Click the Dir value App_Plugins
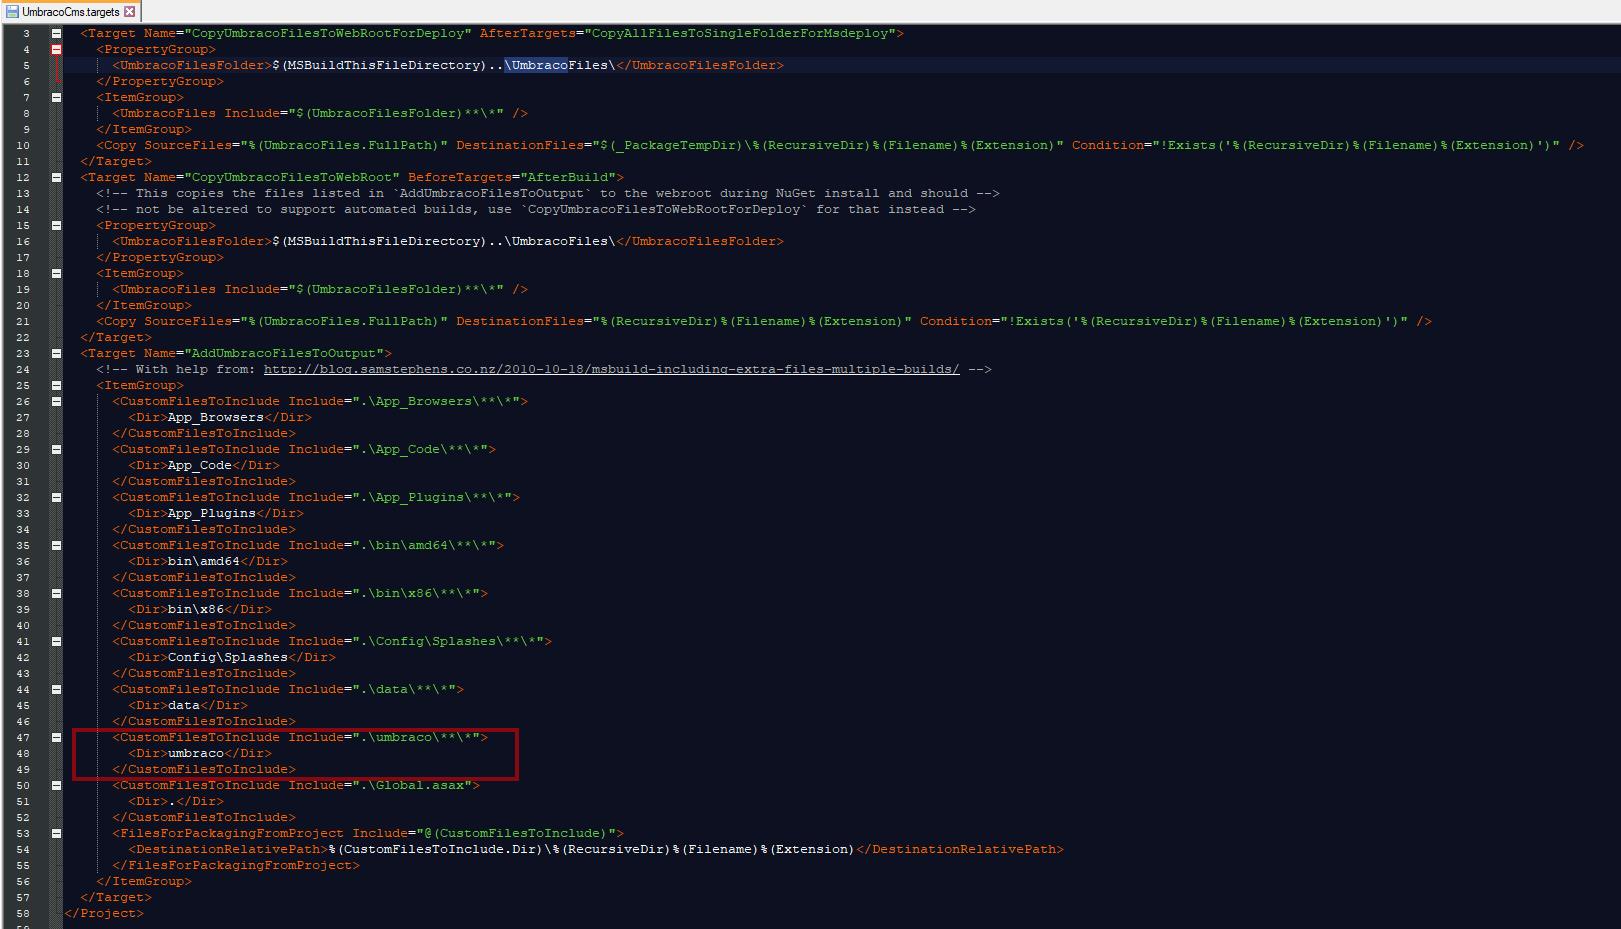This screenshot has height=929, width=1621. [212, 513]
